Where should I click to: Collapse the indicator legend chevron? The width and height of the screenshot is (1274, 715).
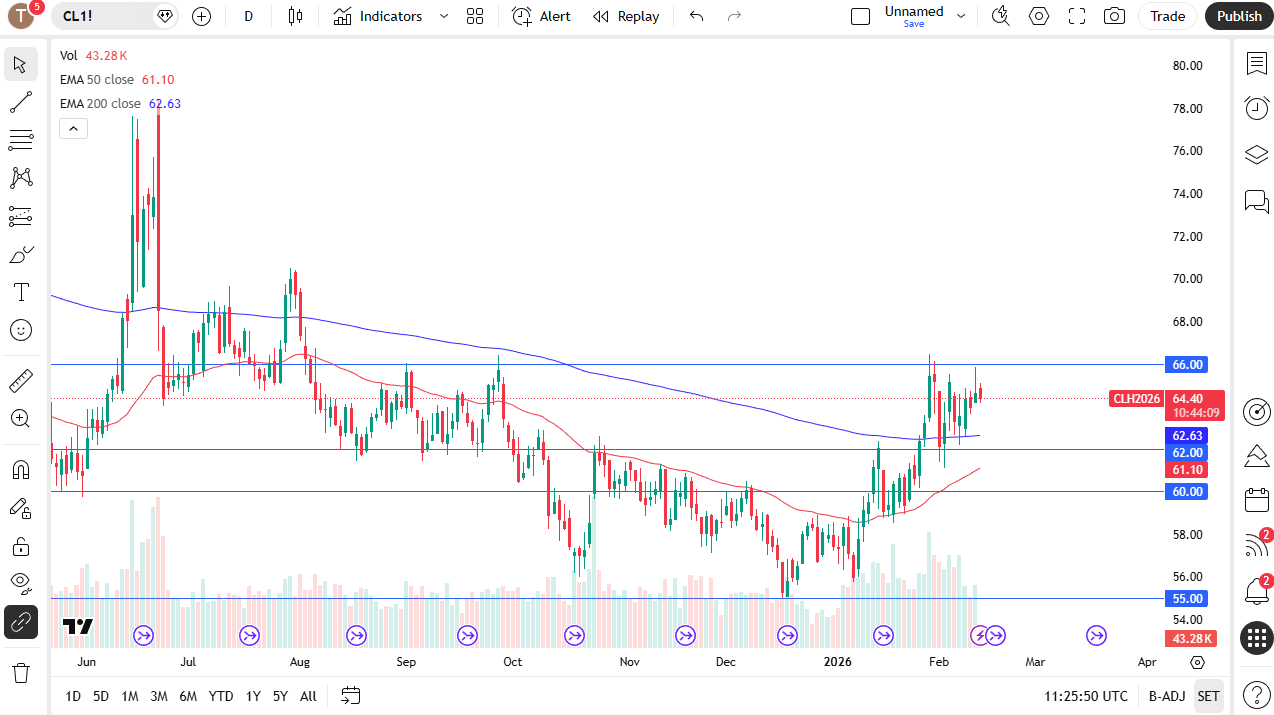click(74, 128)
